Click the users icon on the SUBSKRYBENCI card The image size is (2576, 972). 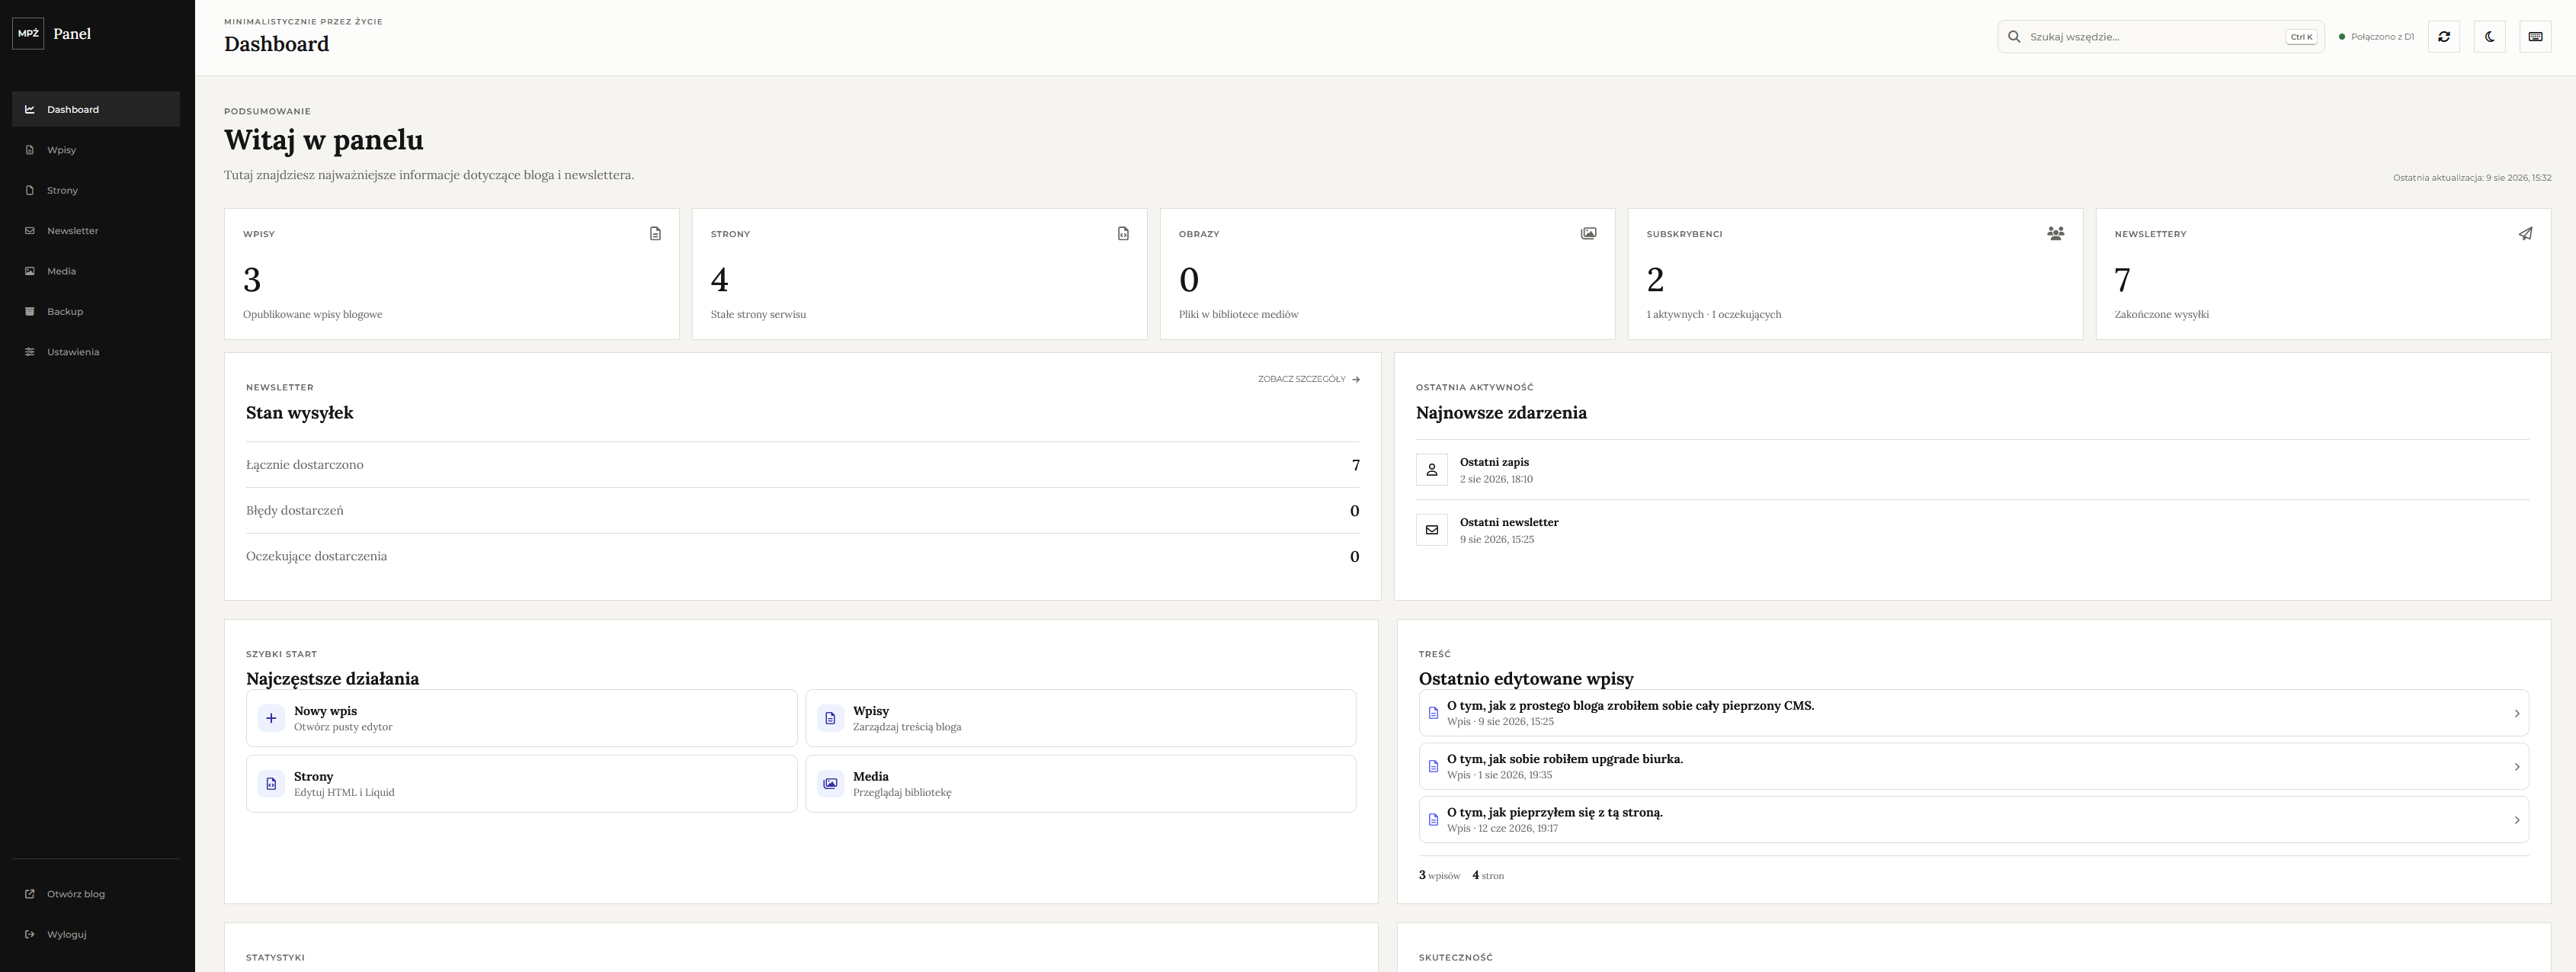pos(2056,234)
